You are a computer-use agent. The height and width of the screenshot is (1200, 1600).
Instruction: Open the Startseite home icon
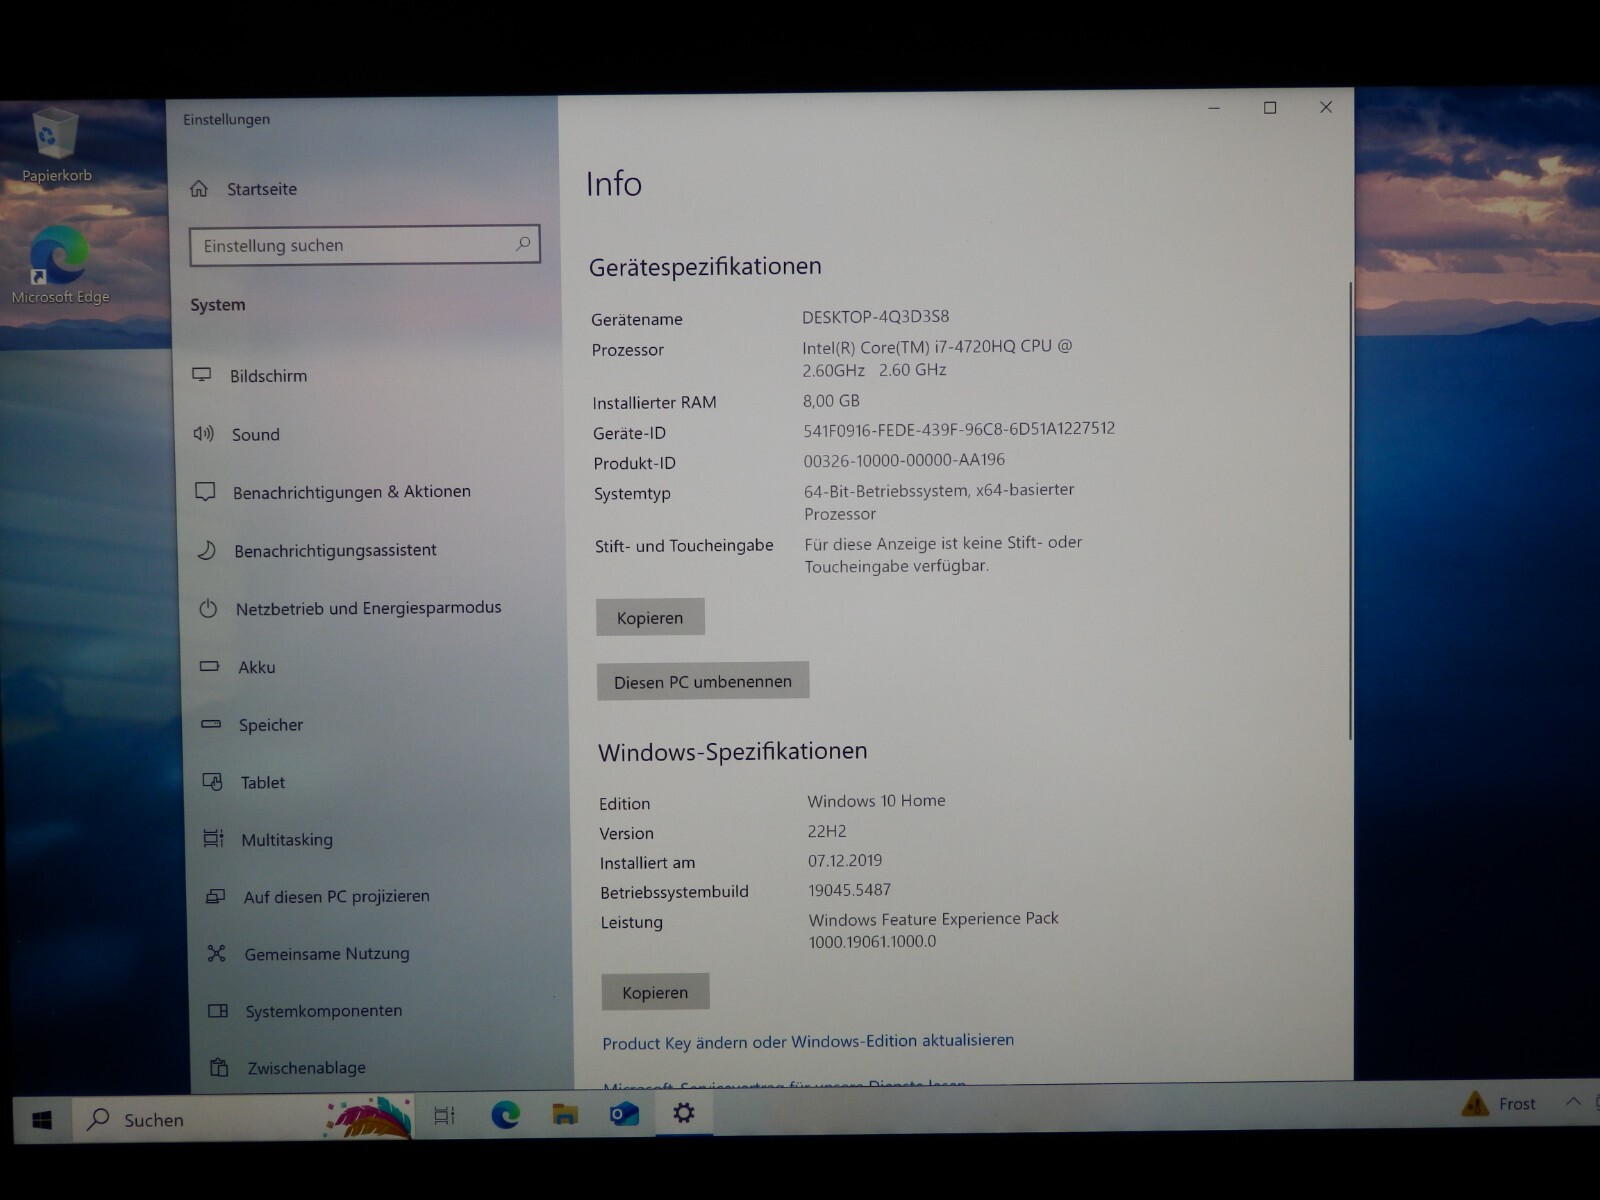pos(199,188)
